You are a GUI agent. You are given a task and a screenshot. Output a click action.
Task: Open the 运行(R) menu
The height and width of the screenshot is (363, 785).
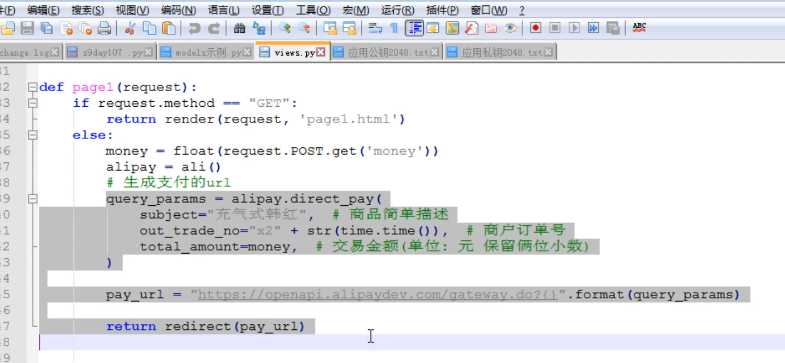[x=398, y=11]
